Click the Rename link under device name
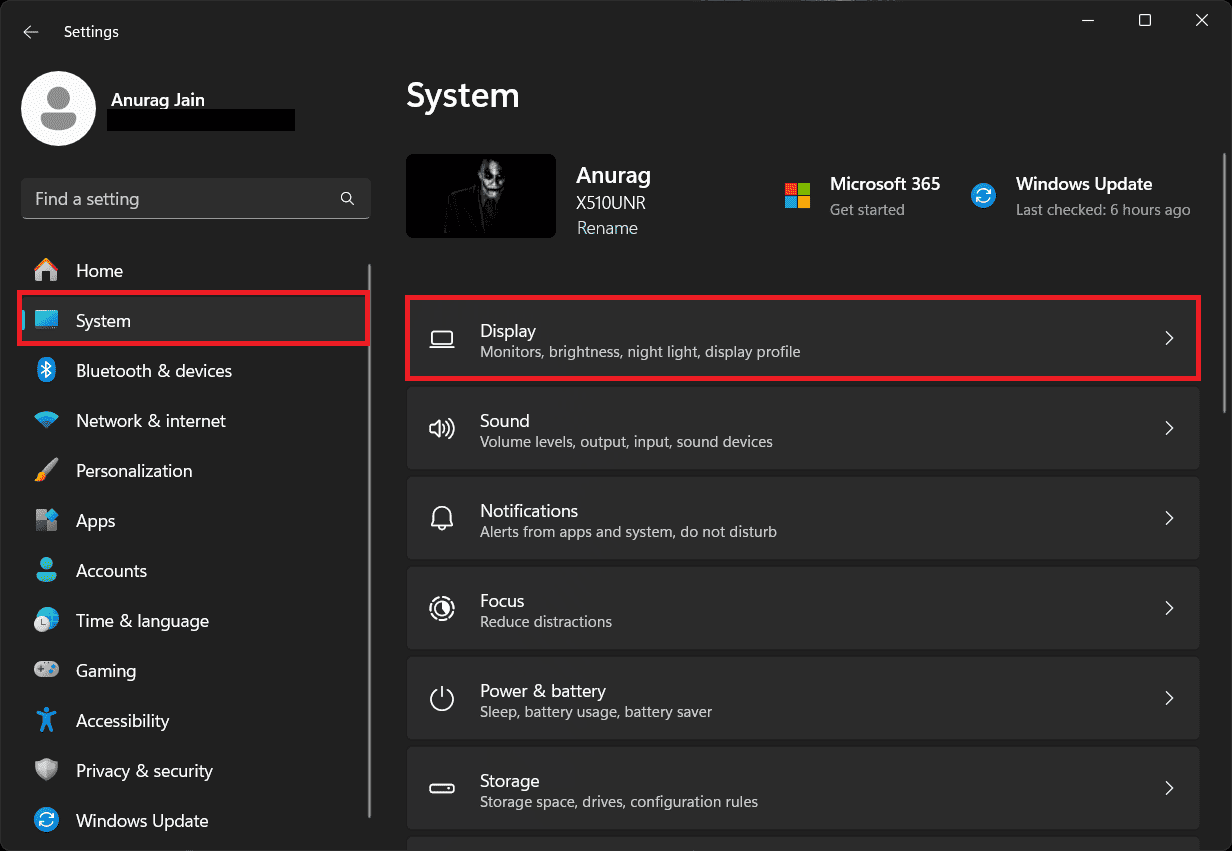 point(607,228)
